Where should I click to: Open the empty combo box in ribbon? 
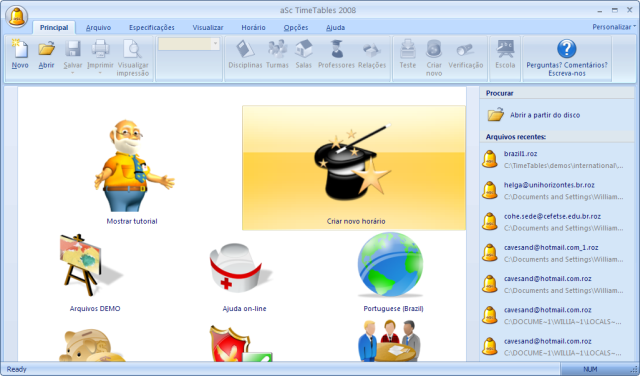[189, 44]
